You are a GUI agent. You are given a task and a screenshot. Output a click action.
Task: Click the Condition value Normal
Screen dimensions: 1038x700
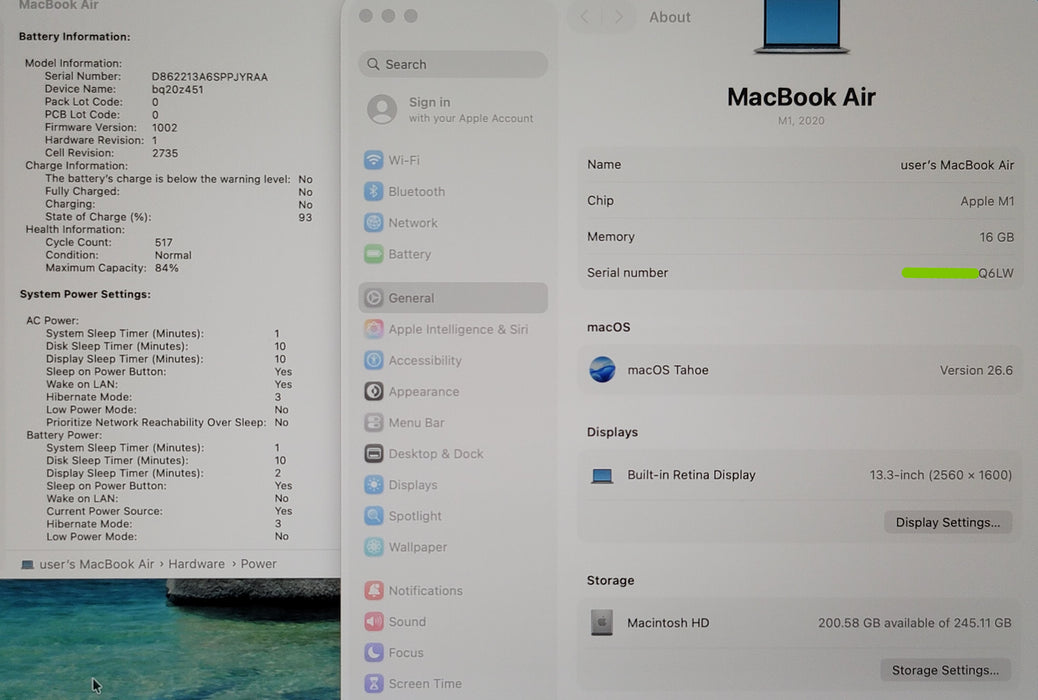(x=173, y=256)
